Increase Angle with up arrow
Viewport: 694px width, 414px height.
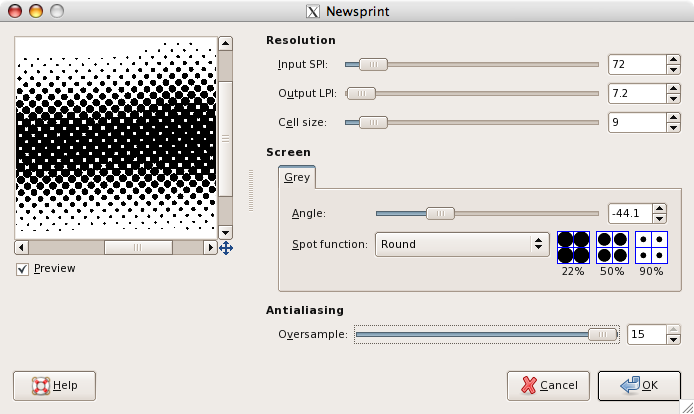[659, 209]
